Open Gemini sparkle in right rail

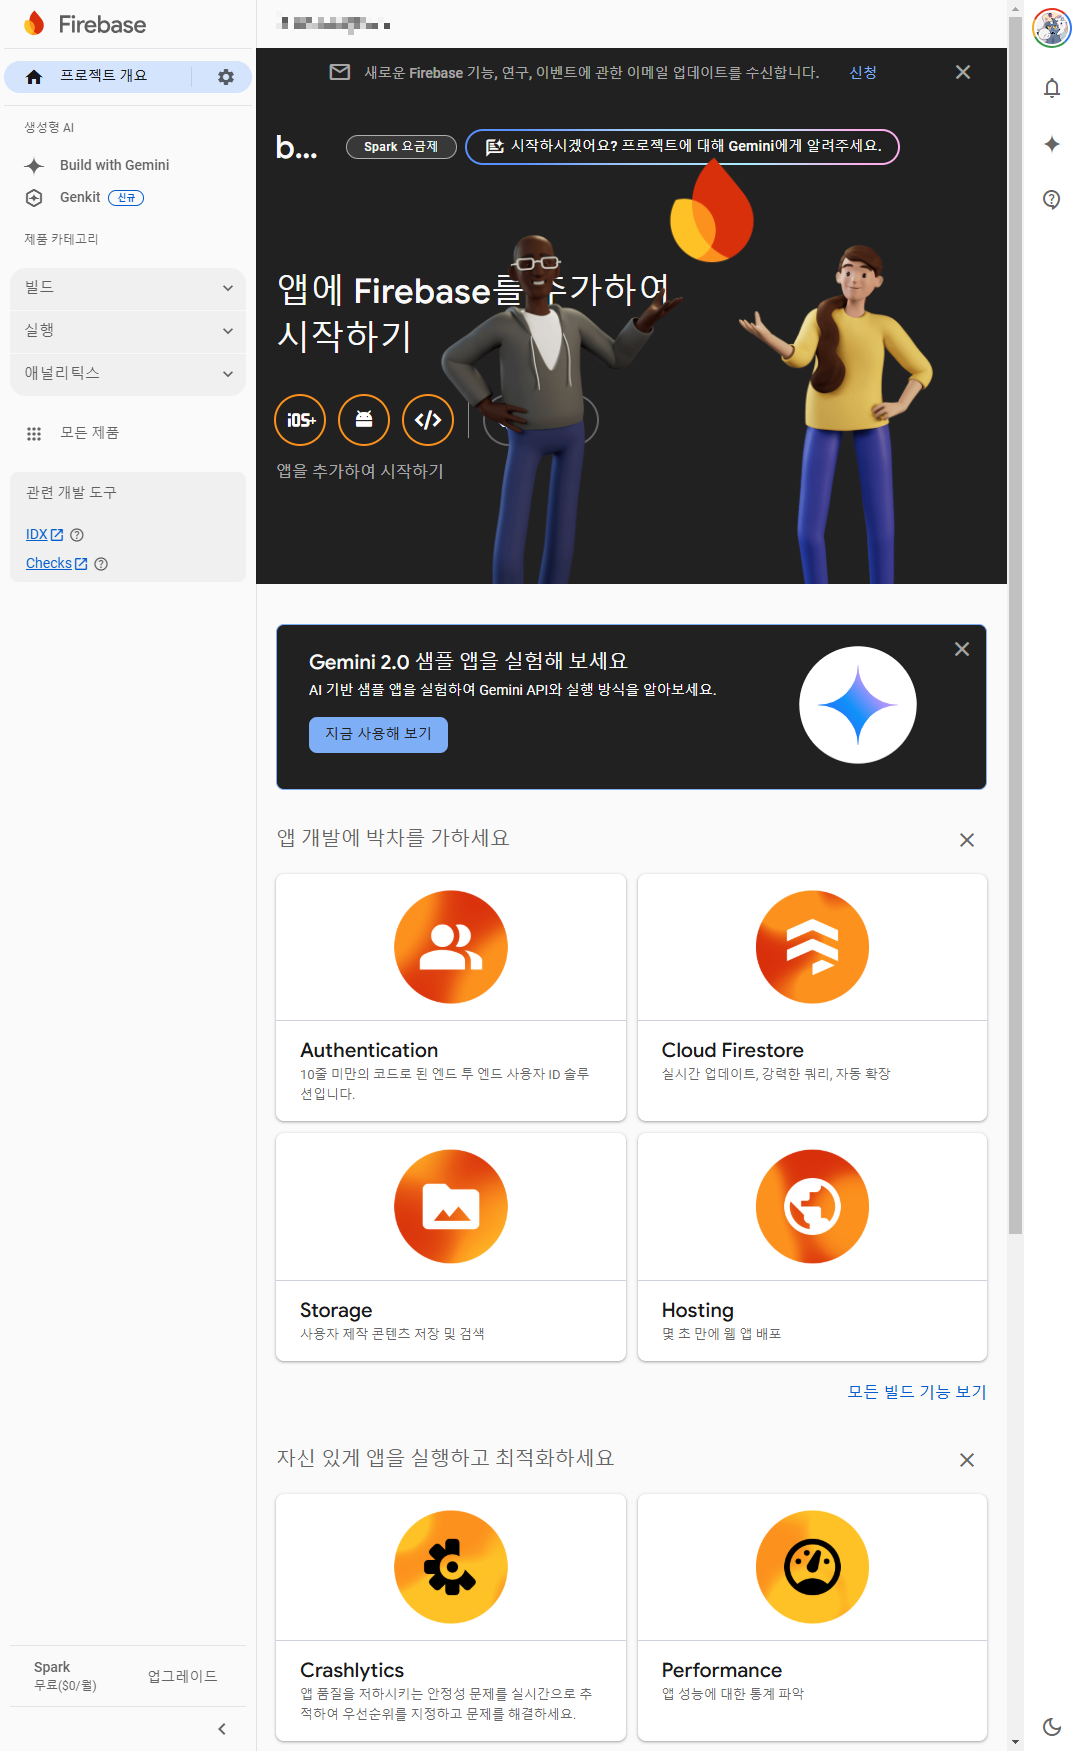coord(1052,144)
